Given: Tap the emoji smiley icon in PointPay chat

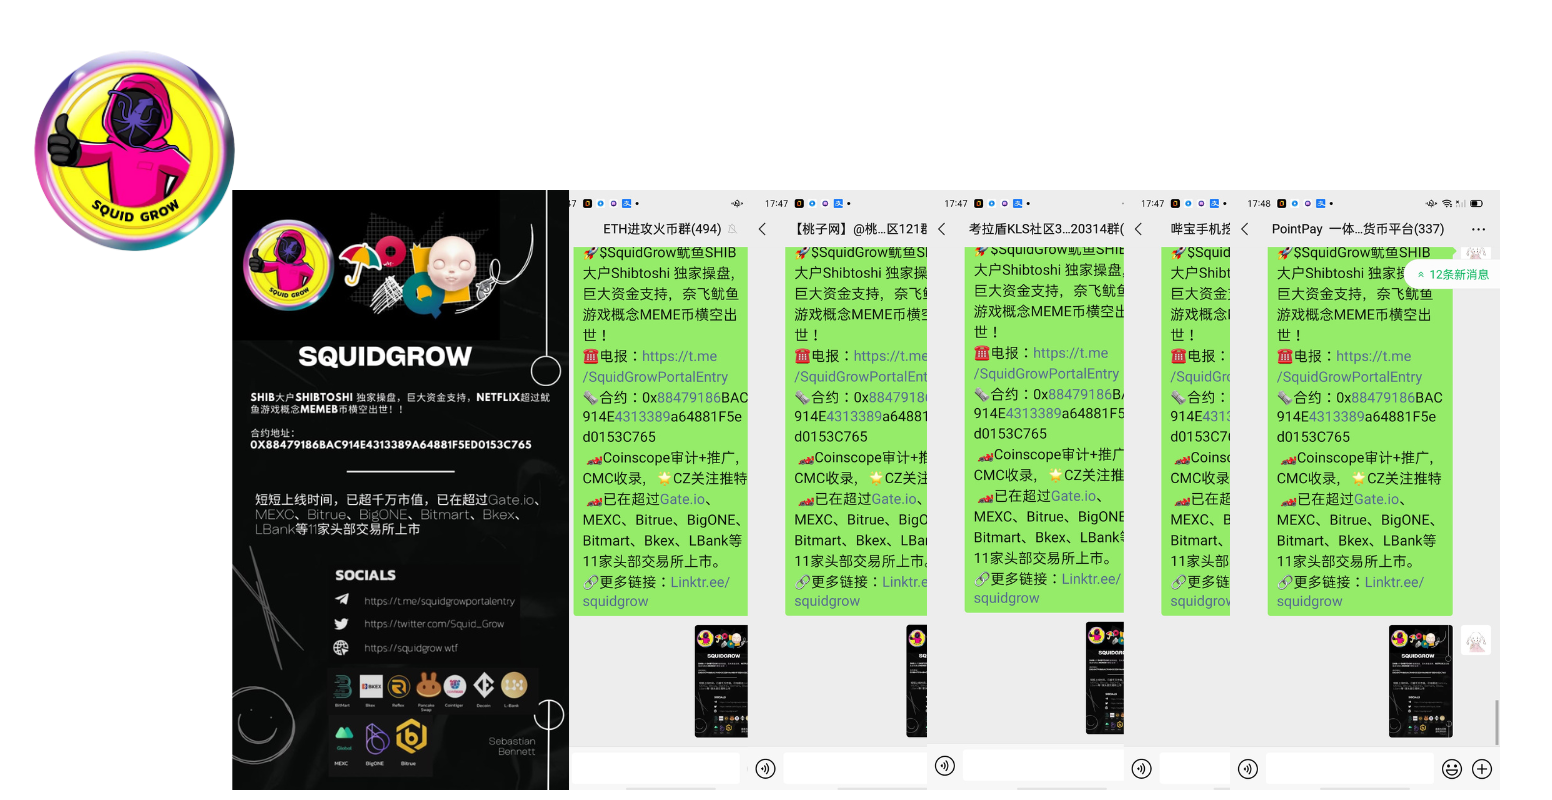Looking at the screenshot, I should pos(1452,769).
